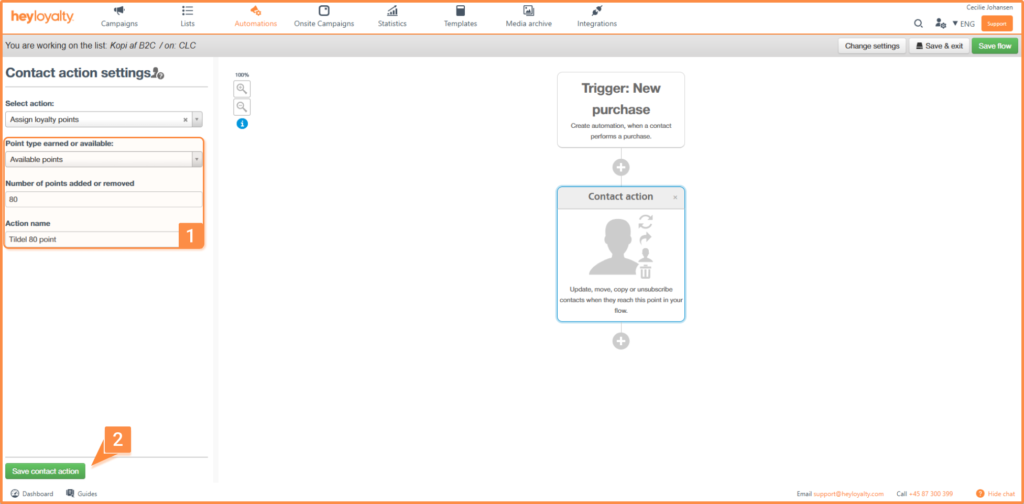
Task: Add step below Trigger with plus icon
Action: tap(621, 167)
